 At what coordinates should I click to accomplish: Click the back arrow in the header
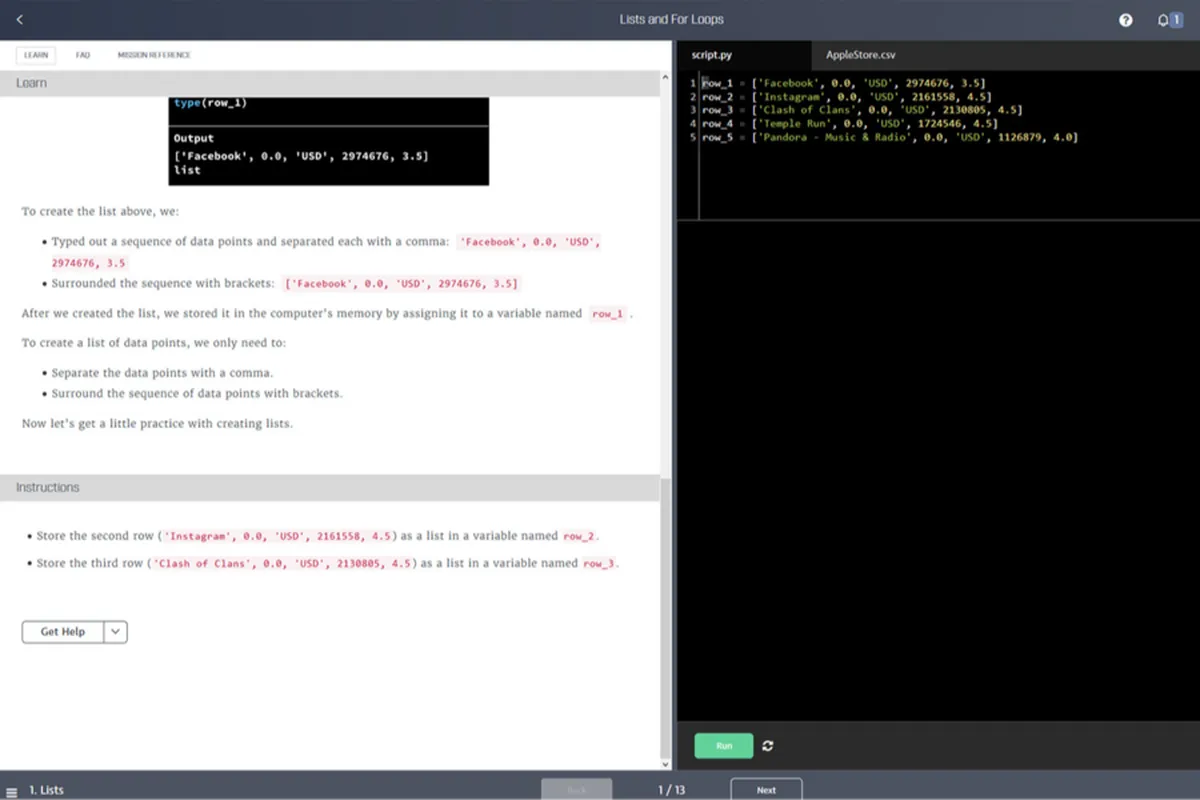coord(20,20)
